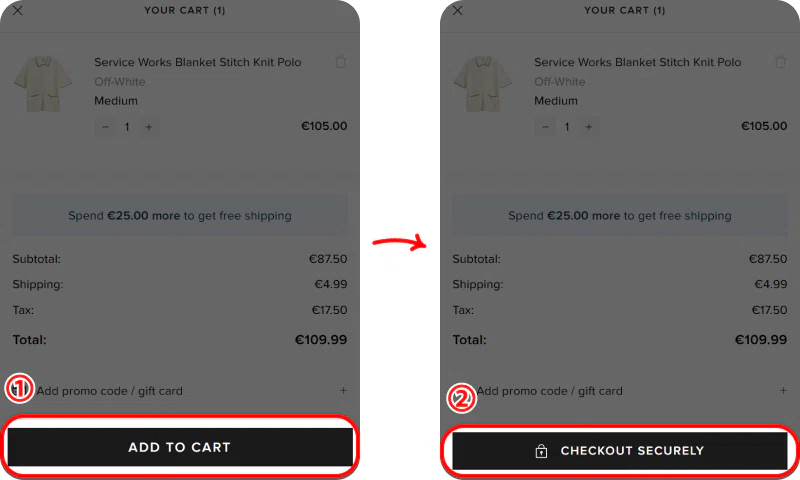Remove the polo using trash icon in step 2 cart

point(781,62)
